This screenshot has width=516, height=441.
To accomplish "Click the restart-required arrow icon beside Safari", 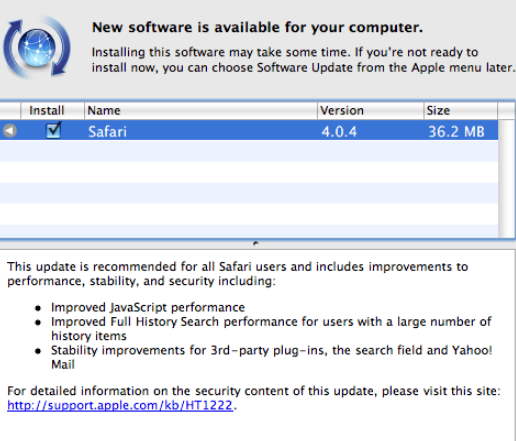I will tap(10, 131).
